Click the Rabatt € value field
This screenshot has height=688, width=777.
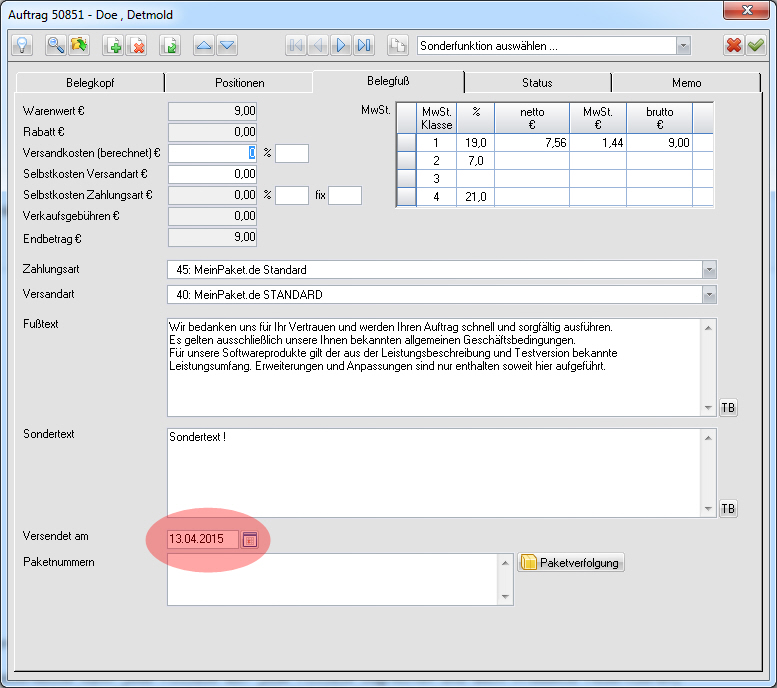click(x=213, y=132)
